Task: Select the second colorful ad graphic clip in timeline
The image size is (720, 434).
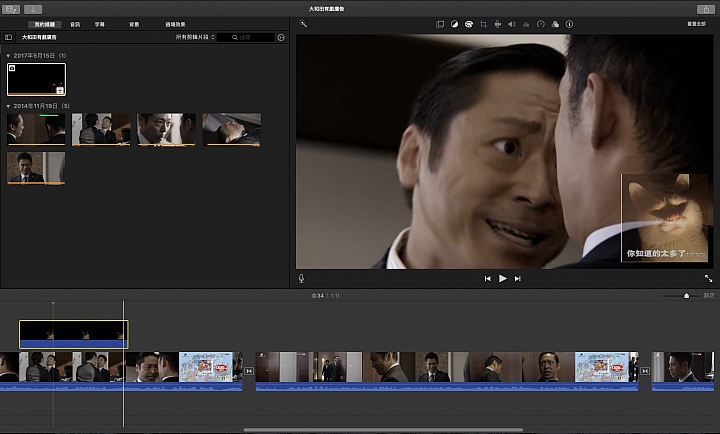Action: [x=602, y=367]
